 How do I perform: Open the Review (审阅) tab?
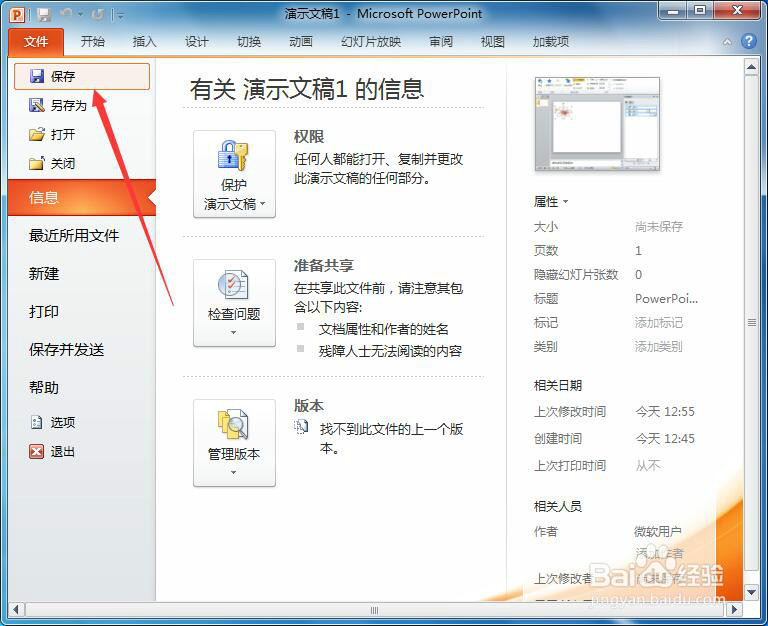point(441,42)
